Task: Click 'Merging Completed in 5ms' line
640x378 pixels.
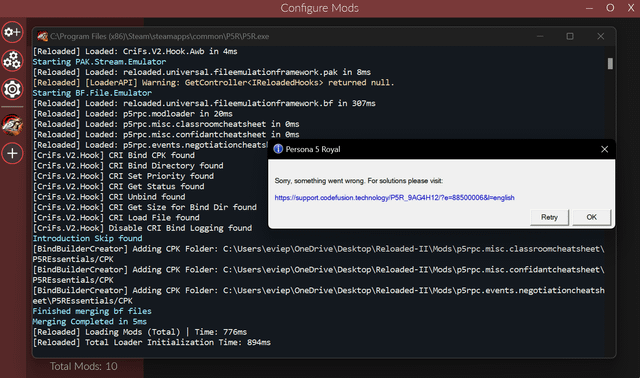Action: click(89, 321)
